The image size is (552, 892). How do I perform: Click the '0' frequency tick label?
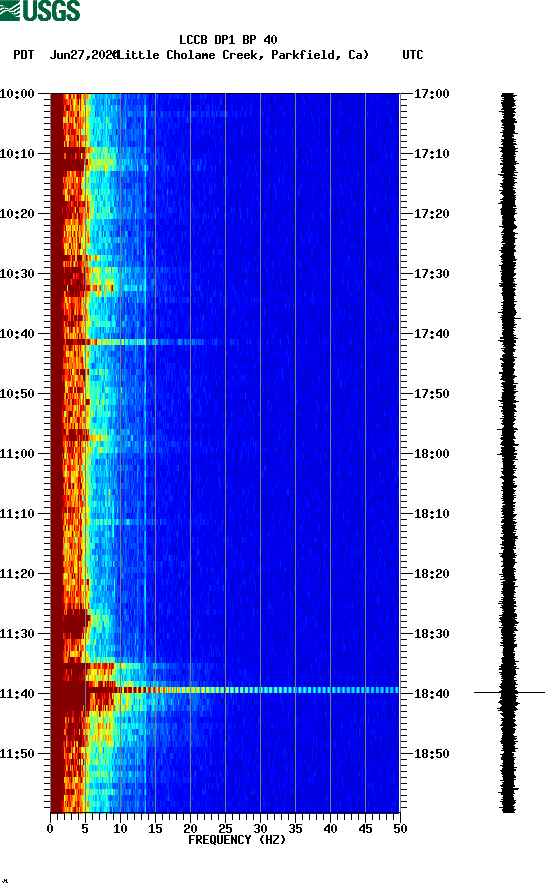[50, 829]
